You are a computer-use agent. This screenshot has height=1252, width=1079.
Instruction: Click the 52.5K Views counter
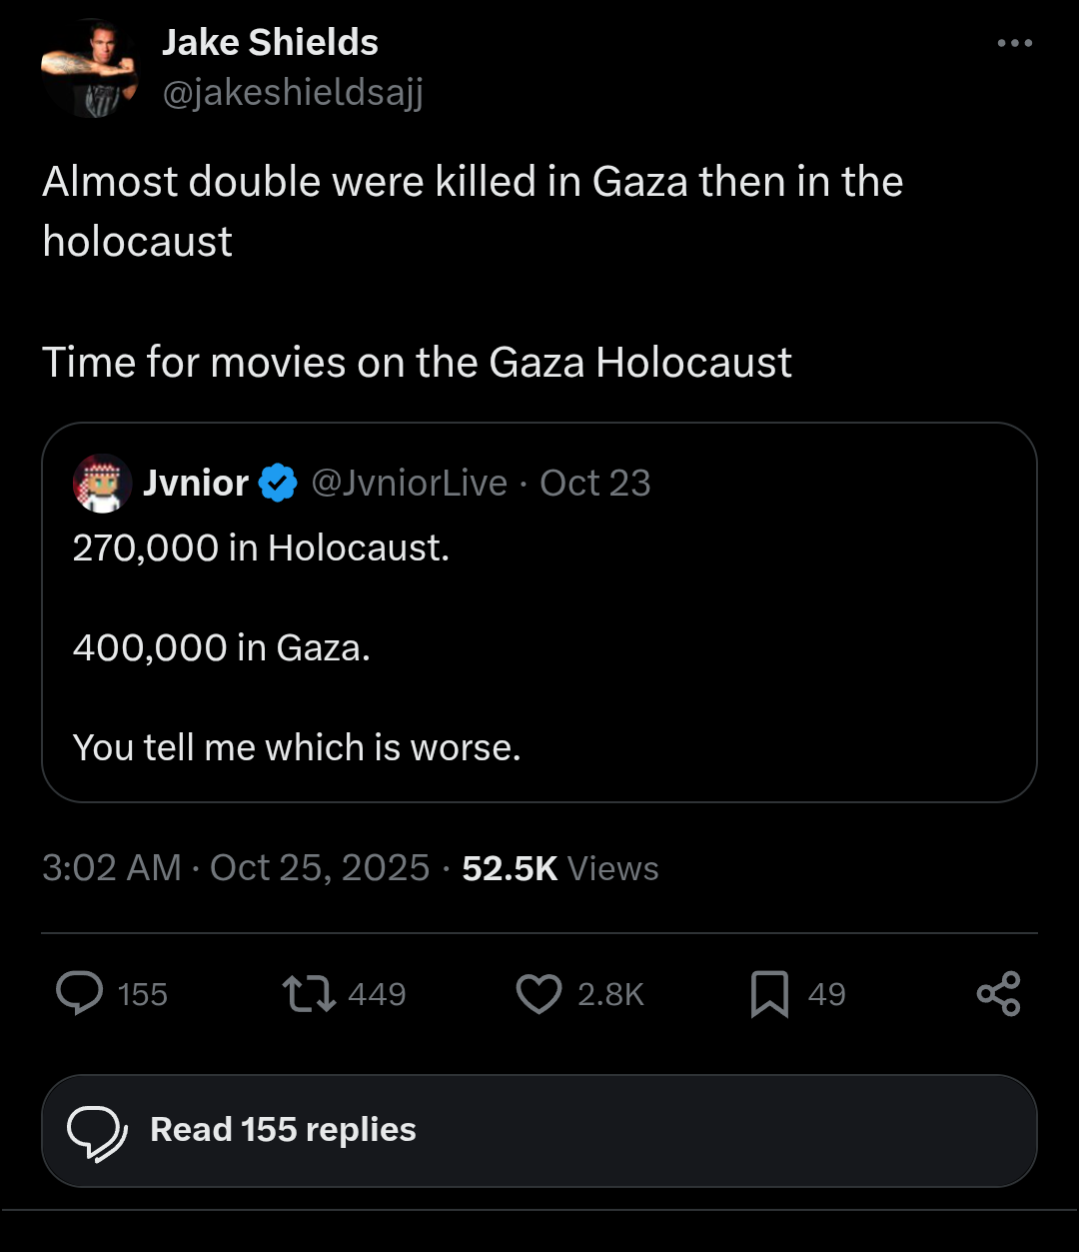click(560, 868)
